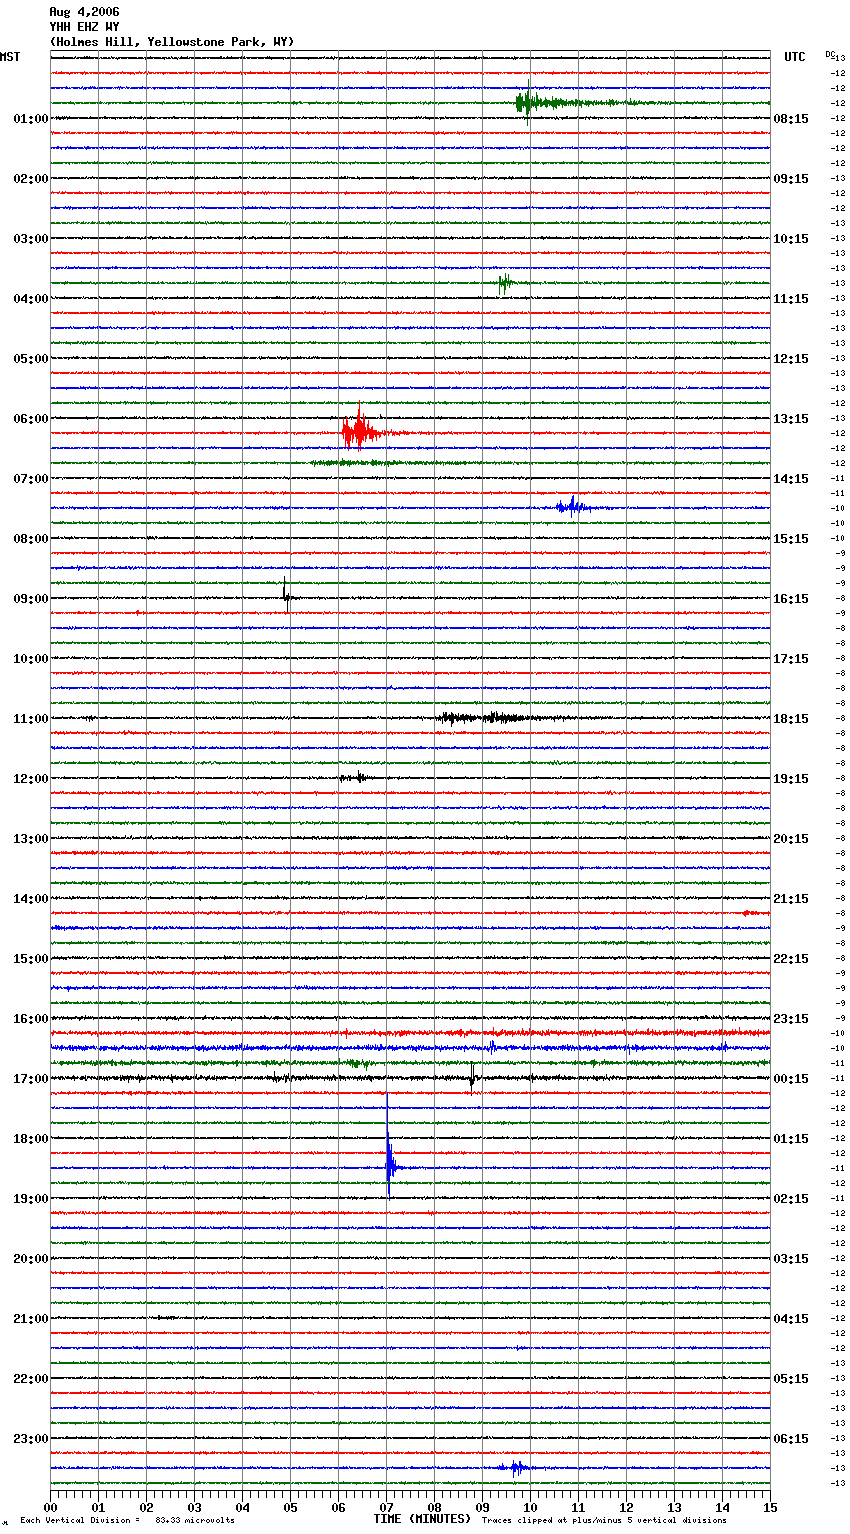Click the "00:15" UTC time label
This screenshot has width=850, height=1534.
point(791,1079)
